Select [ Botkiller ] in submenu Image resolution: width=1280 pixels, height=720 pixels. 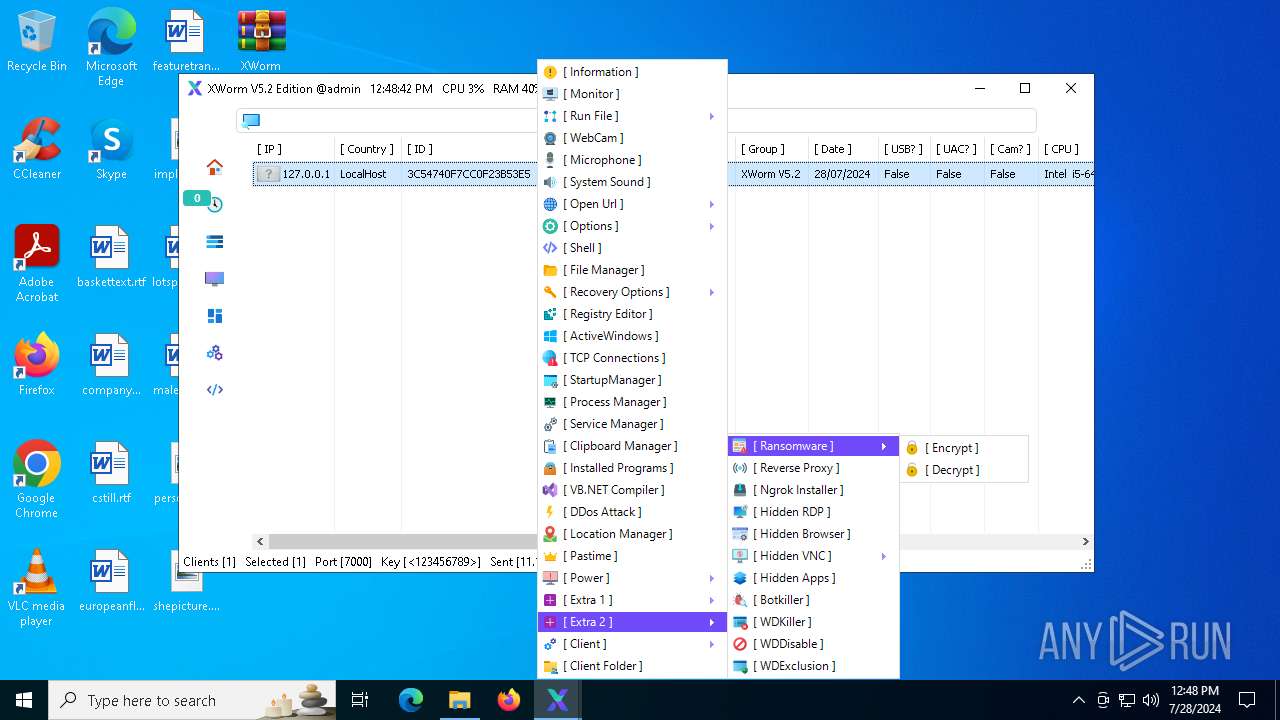click(x=813, y=600)
